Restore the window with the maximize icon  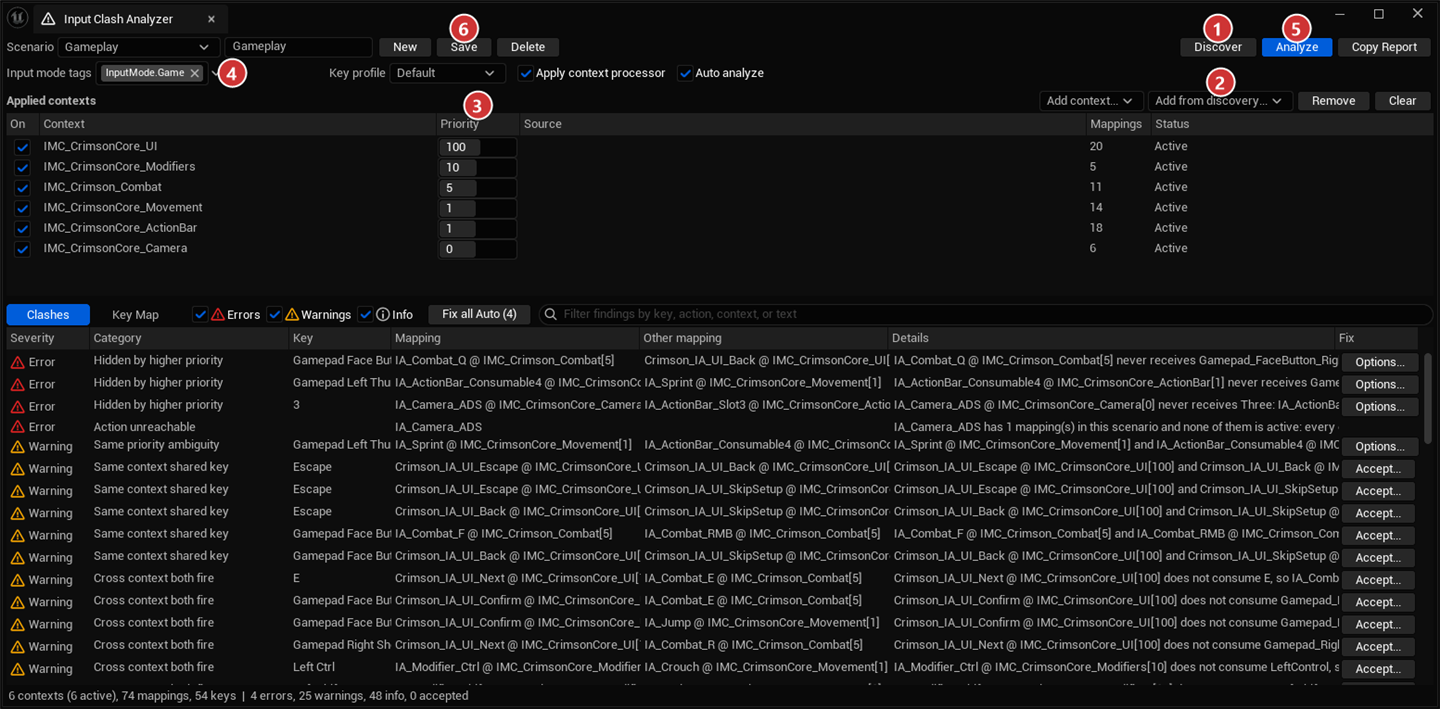[x=1379, y=14]
